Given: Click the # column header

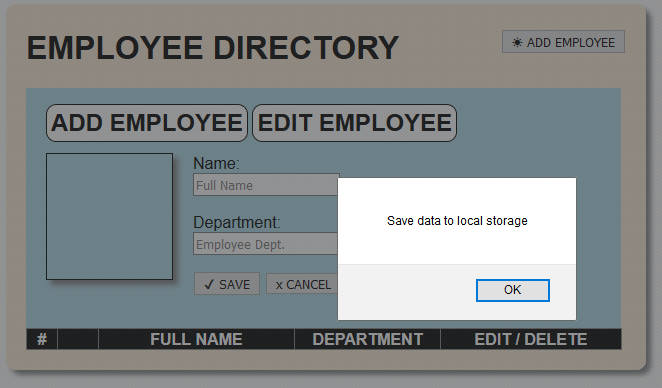Looking at the screenshot, I should [x=42, y=339].
